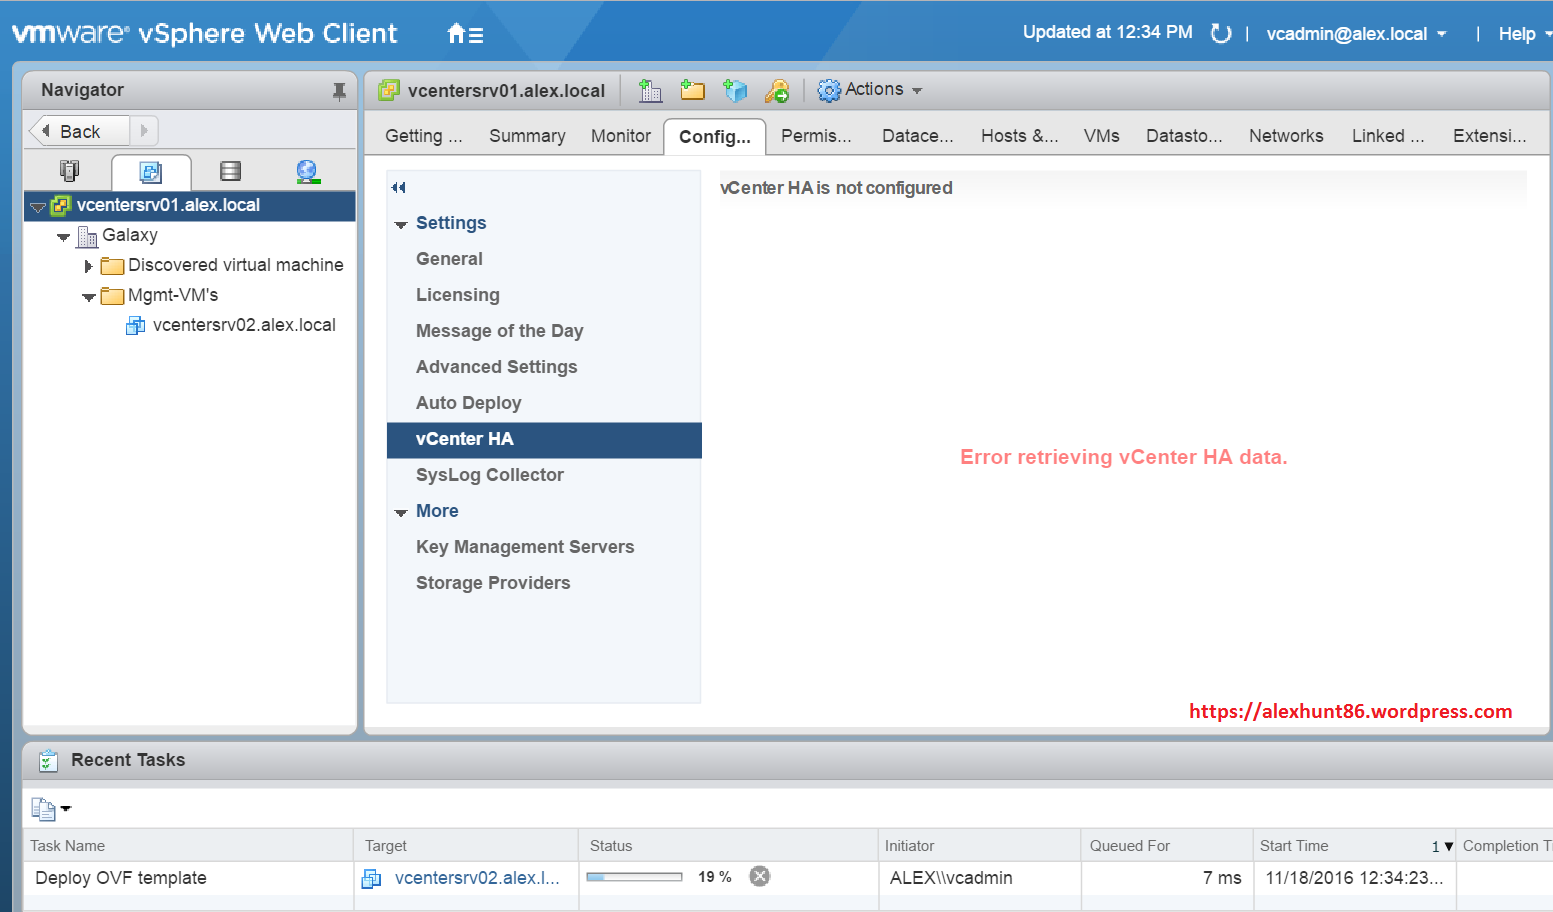Switch to the Summary tab
Screen dimensions: 1553x912
[527, 136]
